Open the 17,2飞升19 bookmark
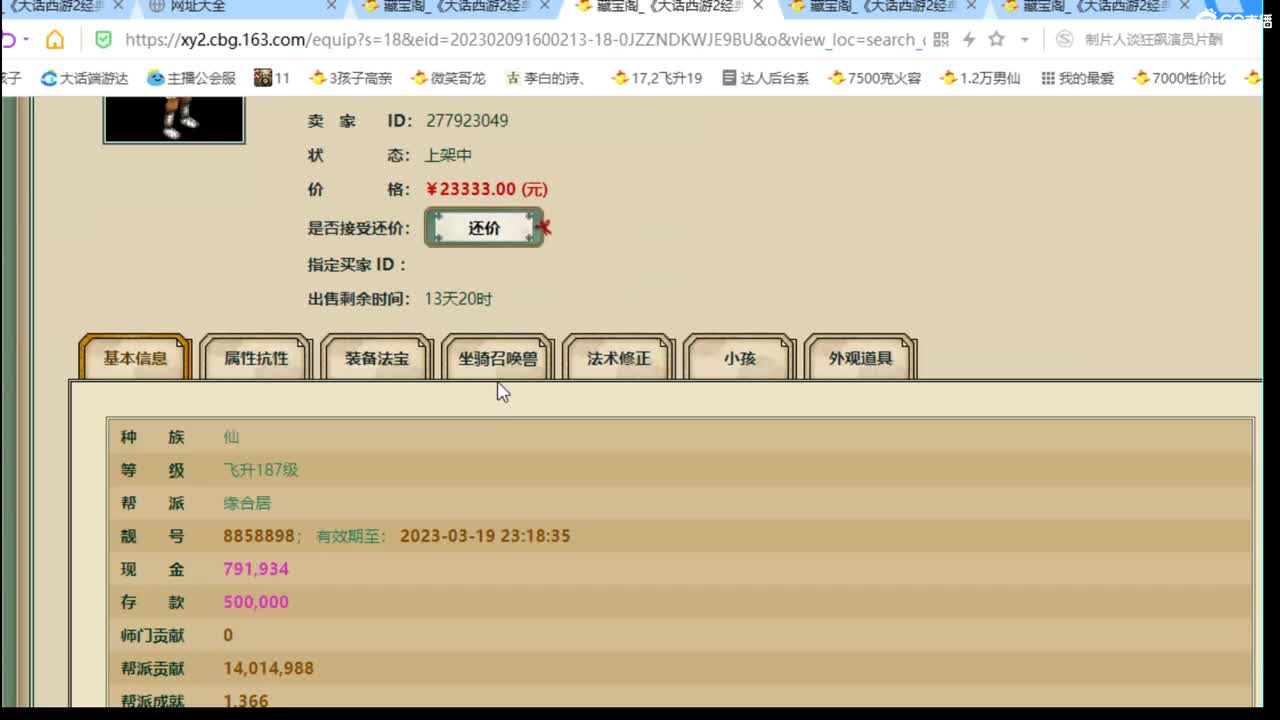 [656, 78]
